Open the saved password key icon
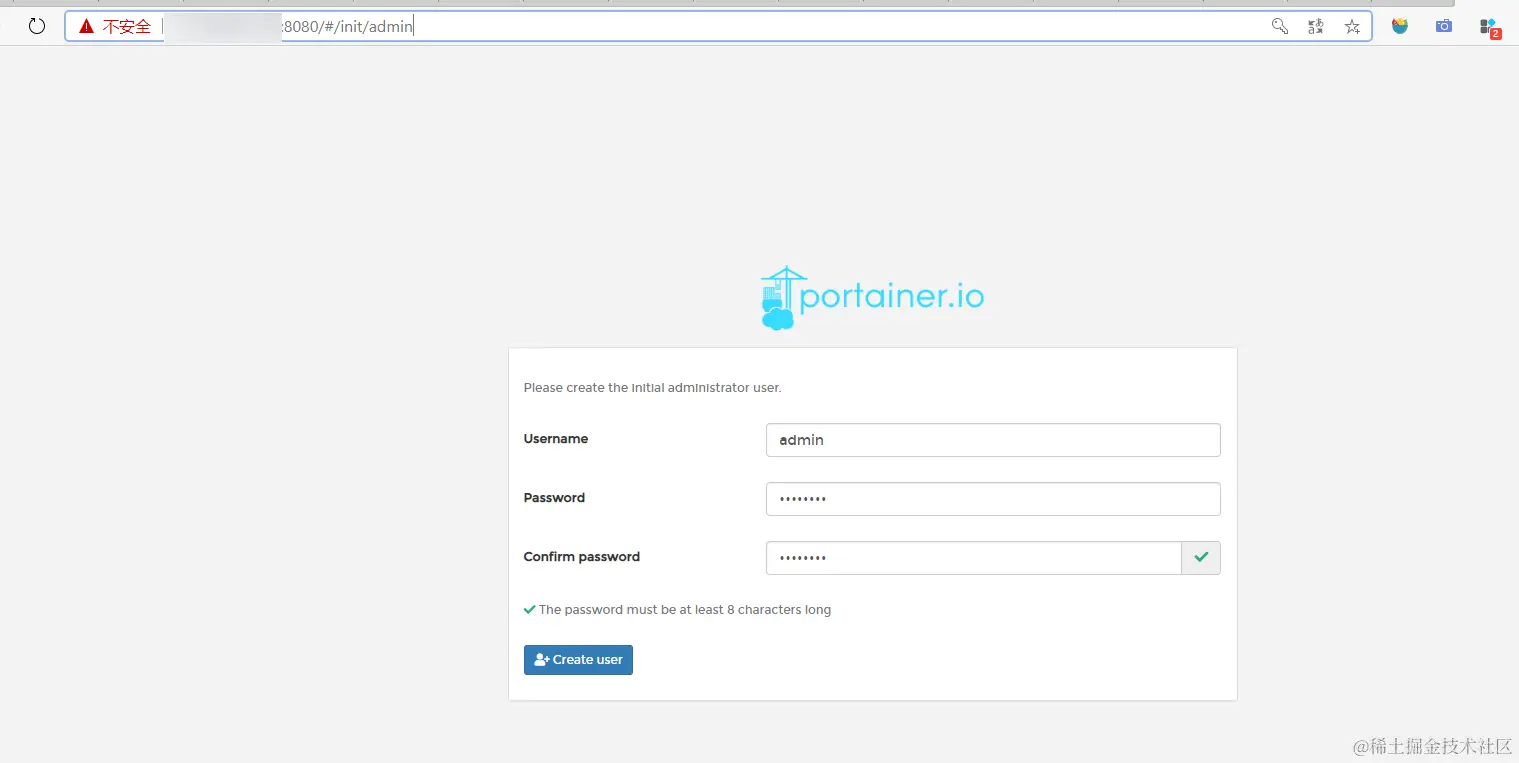 click(x=1279, y=27)
